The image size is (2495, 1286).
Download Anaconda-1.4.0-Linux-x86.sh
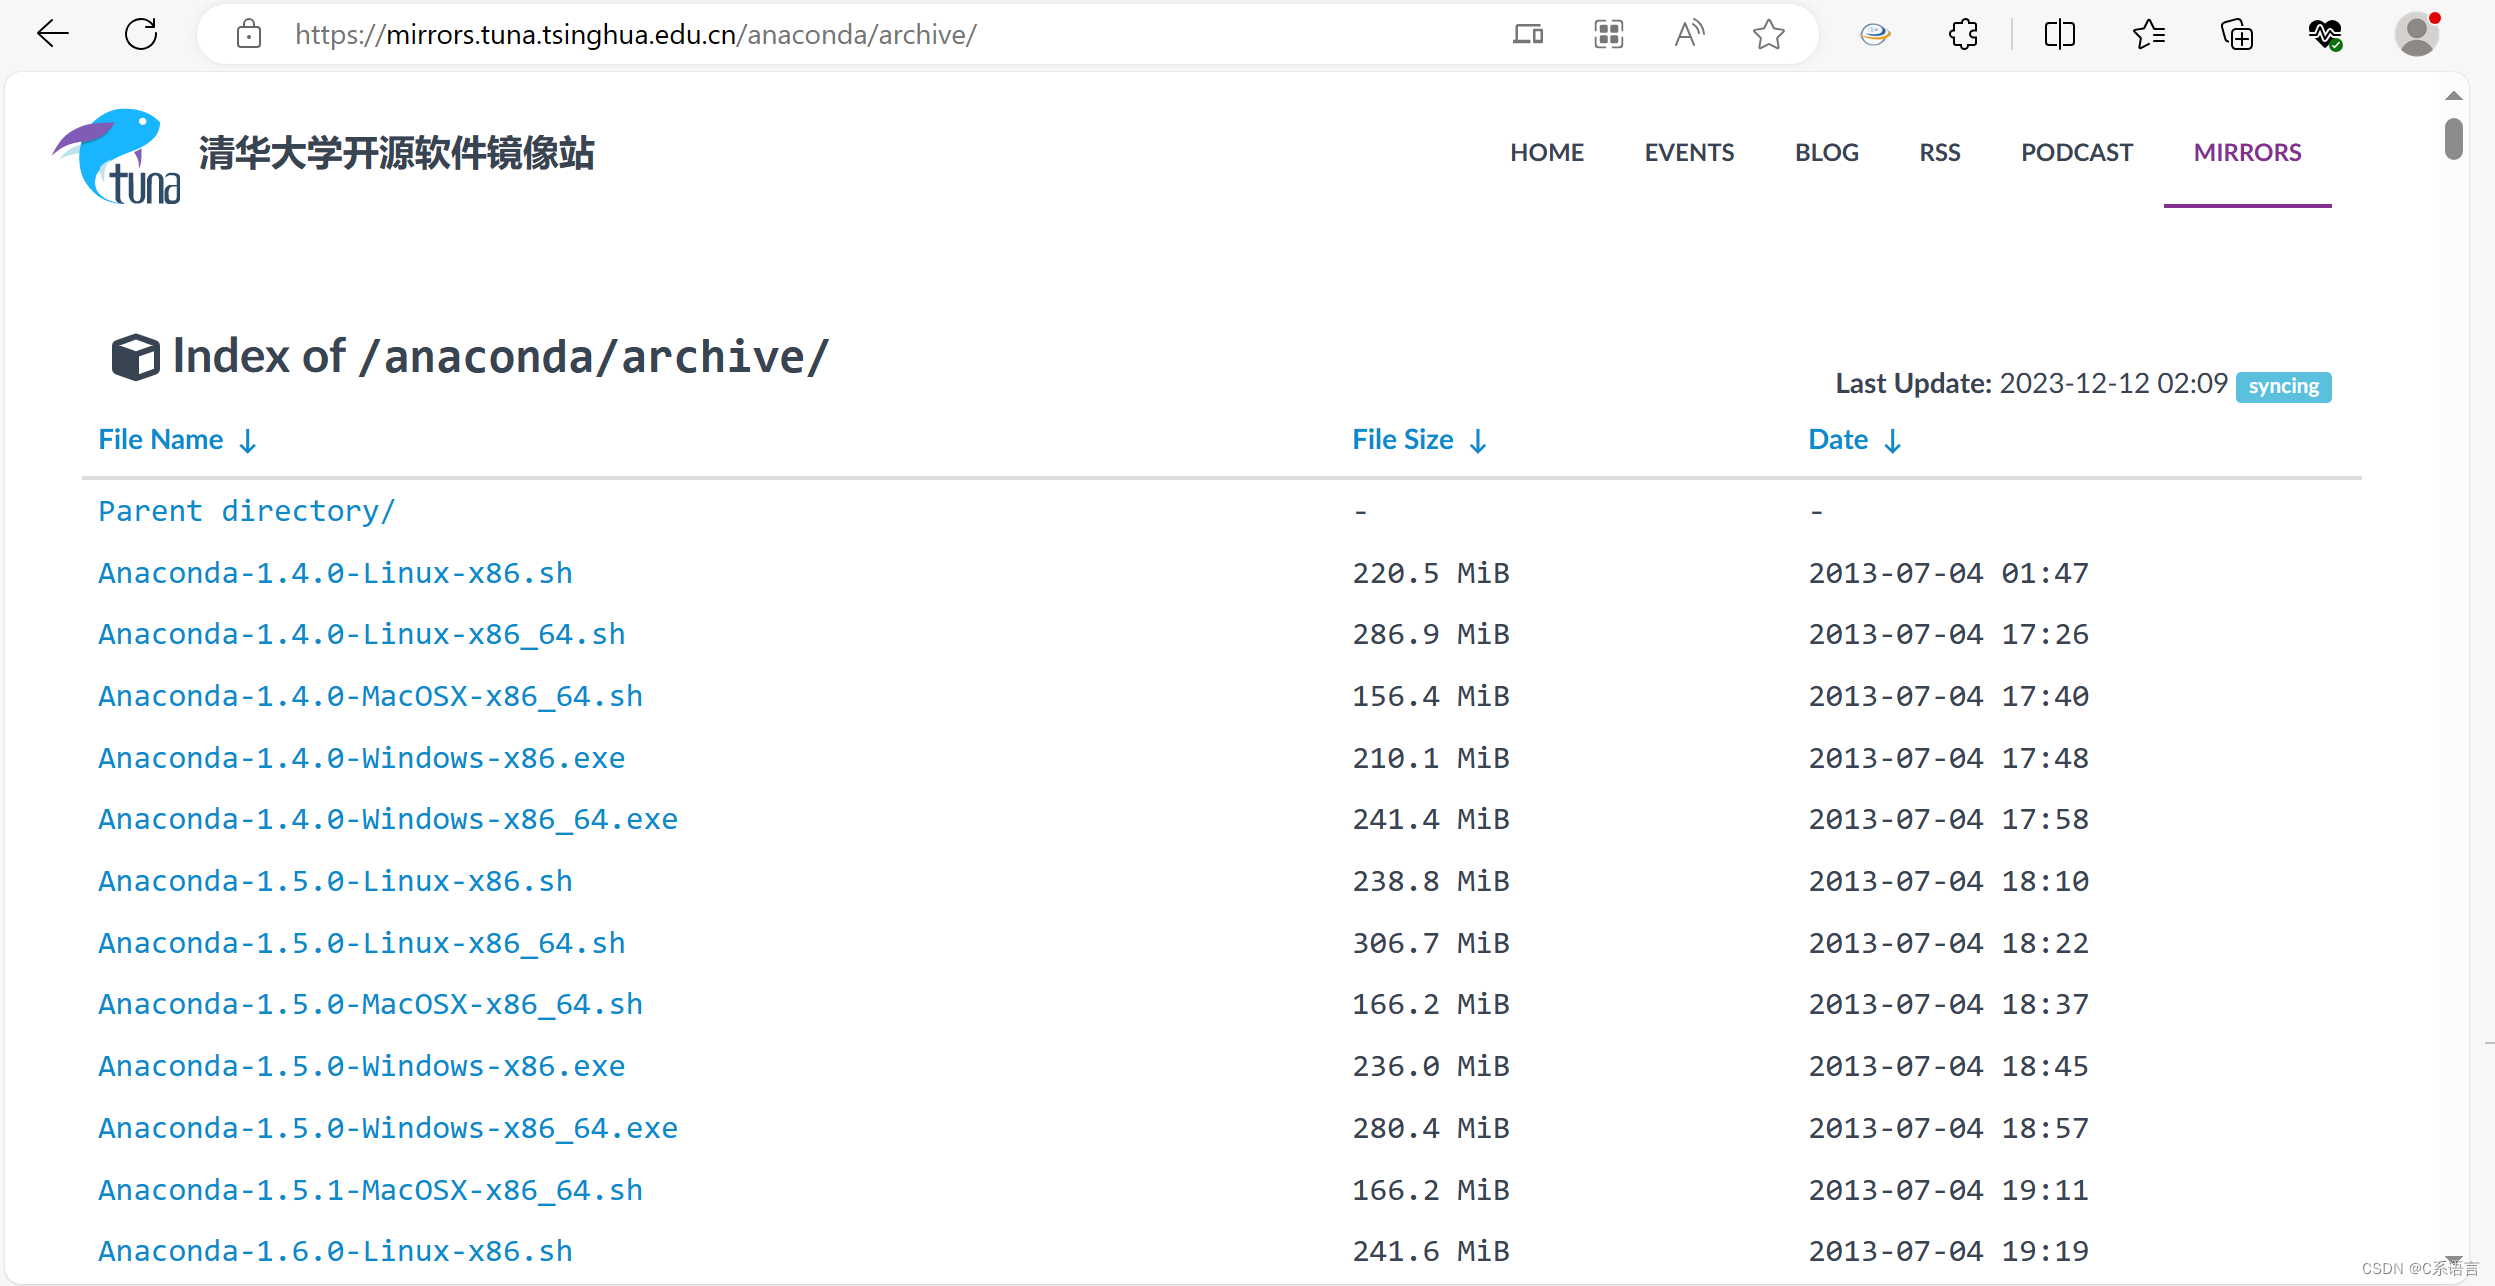coord(335,573)
